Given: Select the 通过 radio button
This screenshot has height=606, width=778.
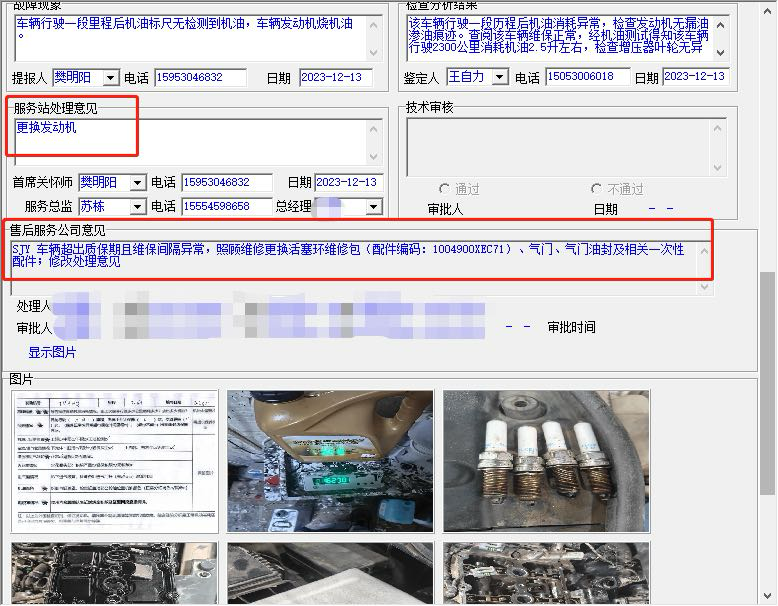Looking at the screenshot, I should pyautogui.click(x=445, y=189).
